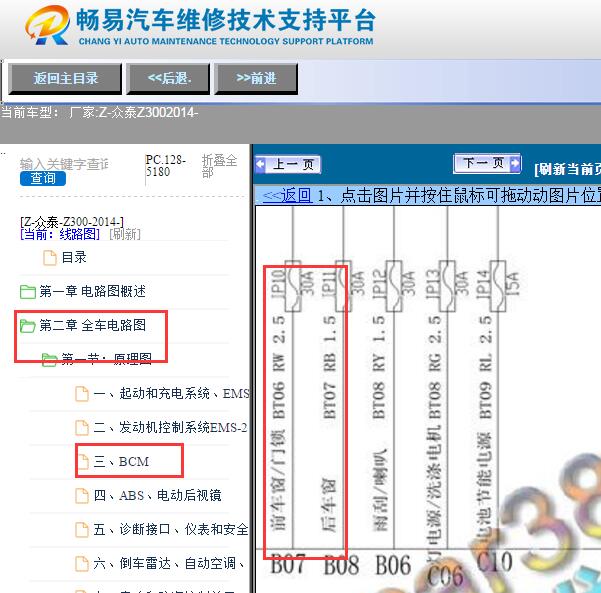Click the open folder icon of 第二章 全车电路图
This screenshot has height=593, width=601.
point(28,325)
